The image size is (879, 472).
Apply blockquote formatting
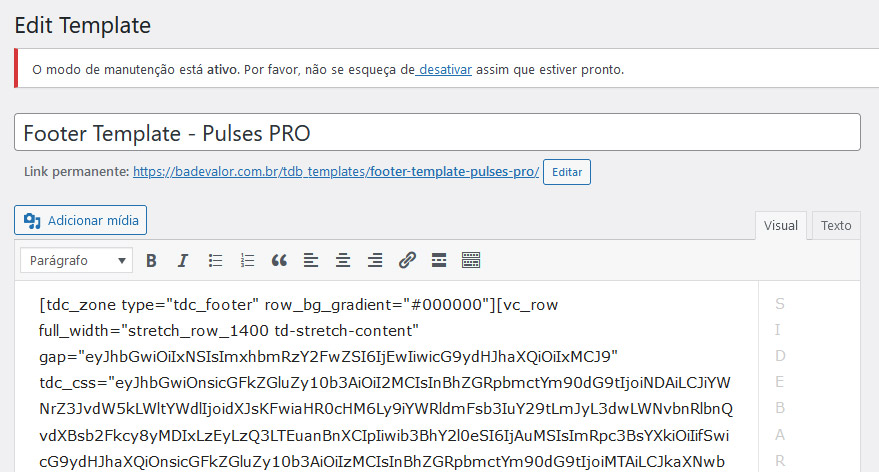point(279,261)
